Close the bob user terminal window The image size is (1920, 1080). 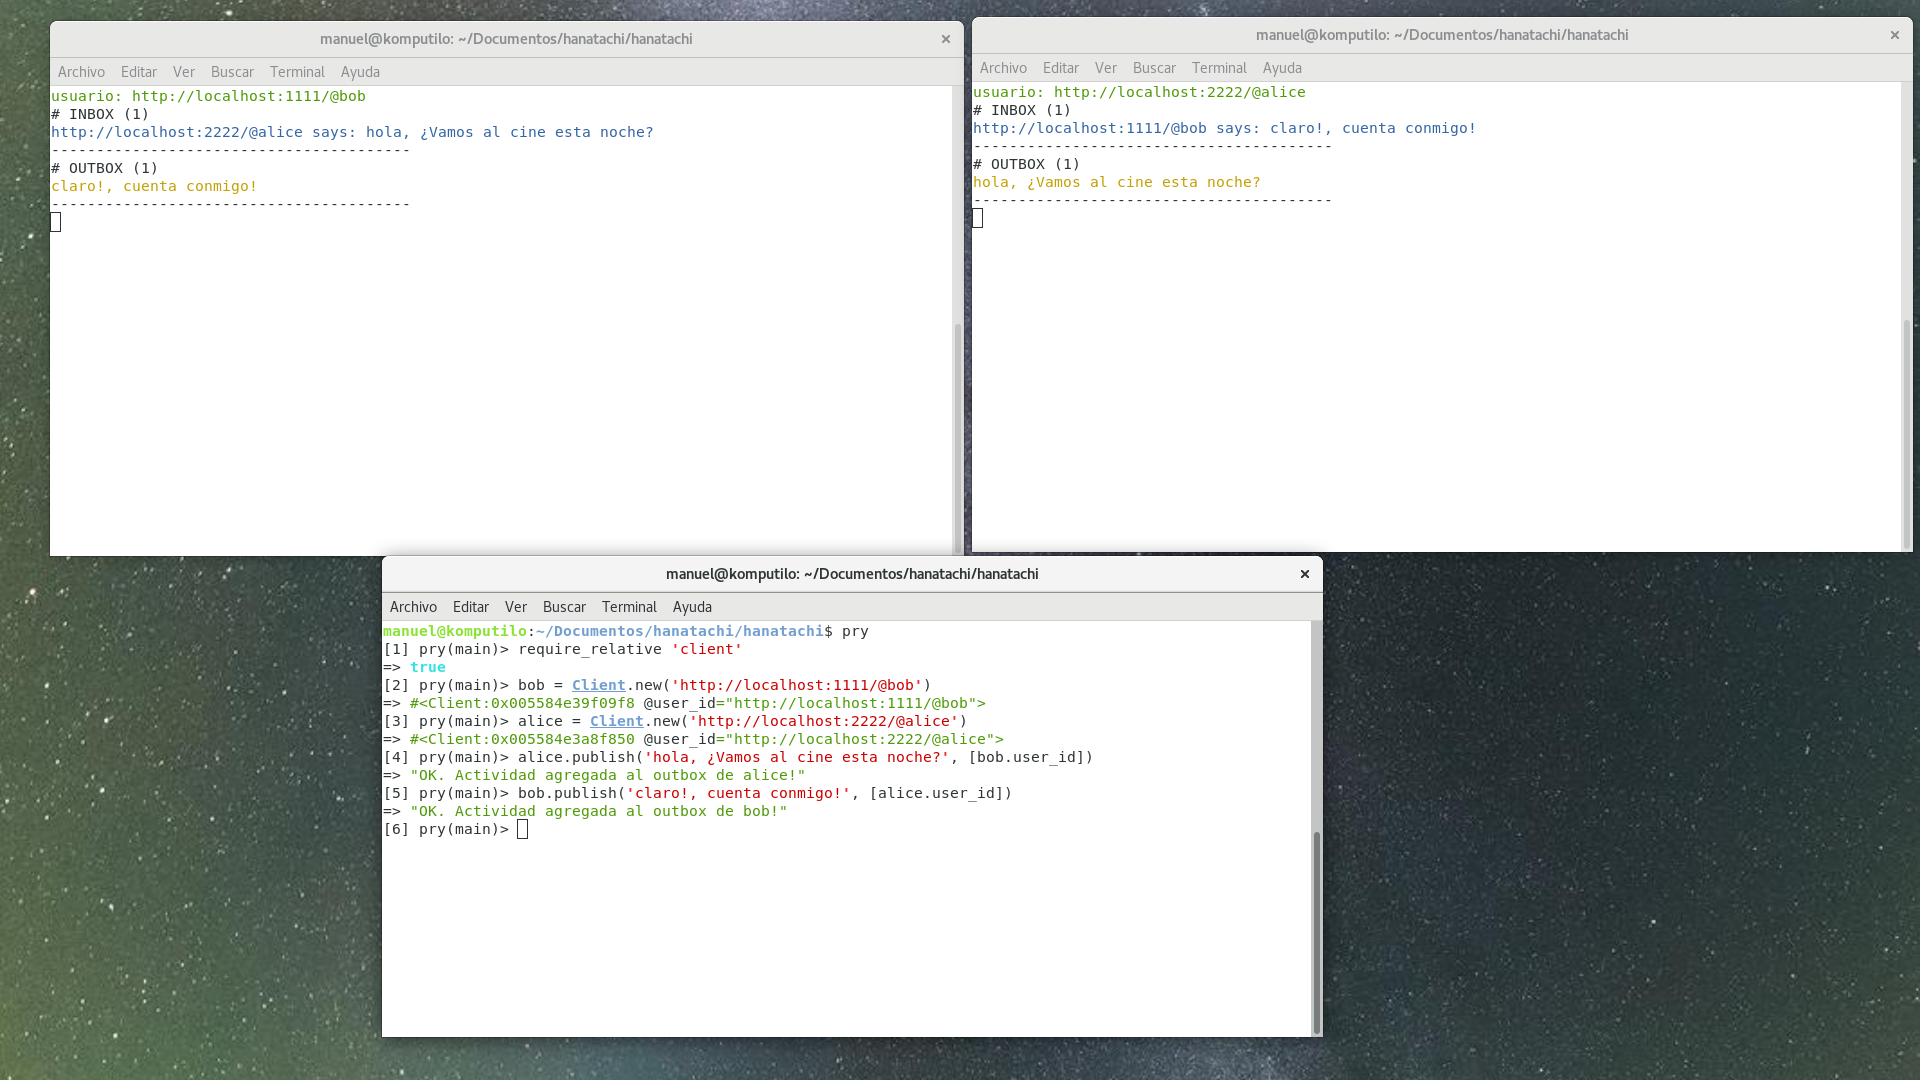[x=945, y=39]
